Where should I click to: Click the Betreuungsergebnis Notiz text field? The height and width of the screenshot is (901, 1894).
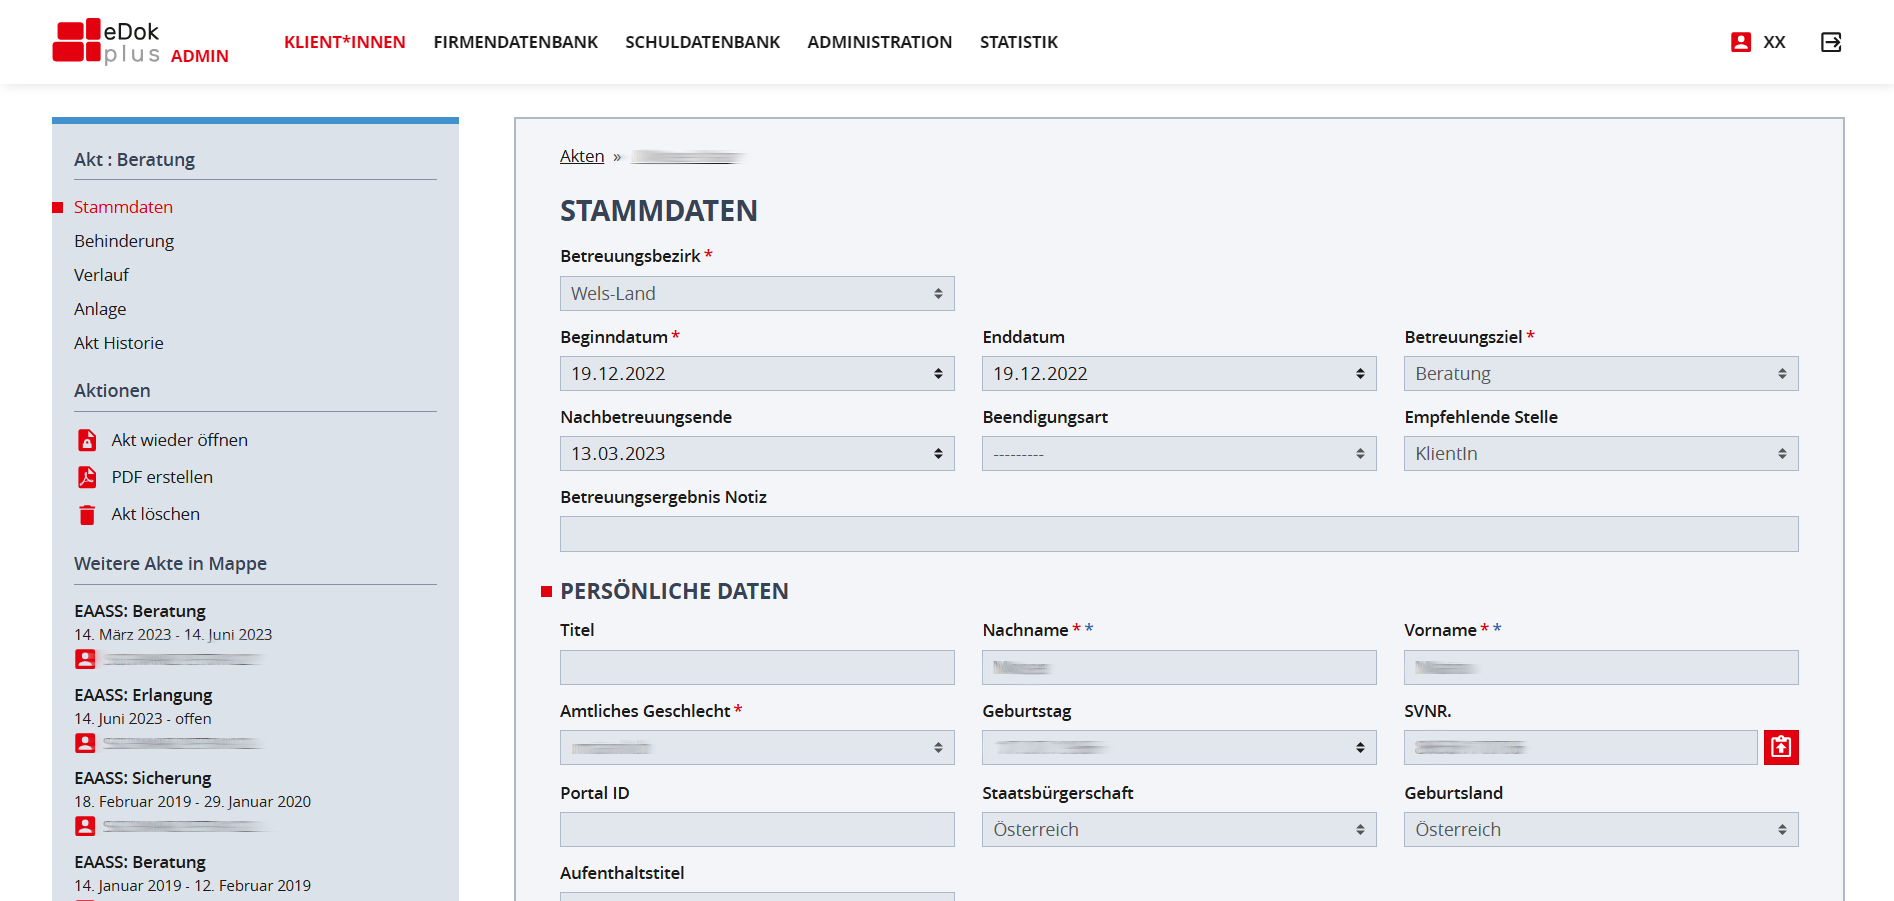(1178, 534)
